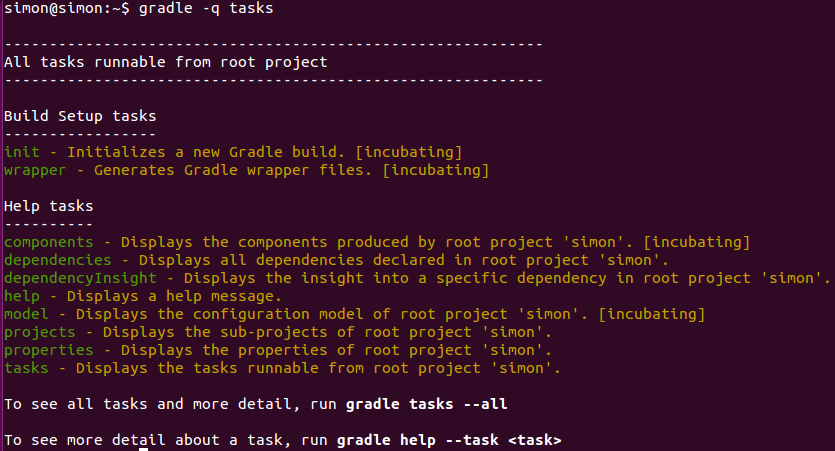Image resolution: width=835 pixels, height=451 pixels.
Task: Click the 'All tasks runnable from root project' line
Action: pyautogui.click(x=165, y=62)
